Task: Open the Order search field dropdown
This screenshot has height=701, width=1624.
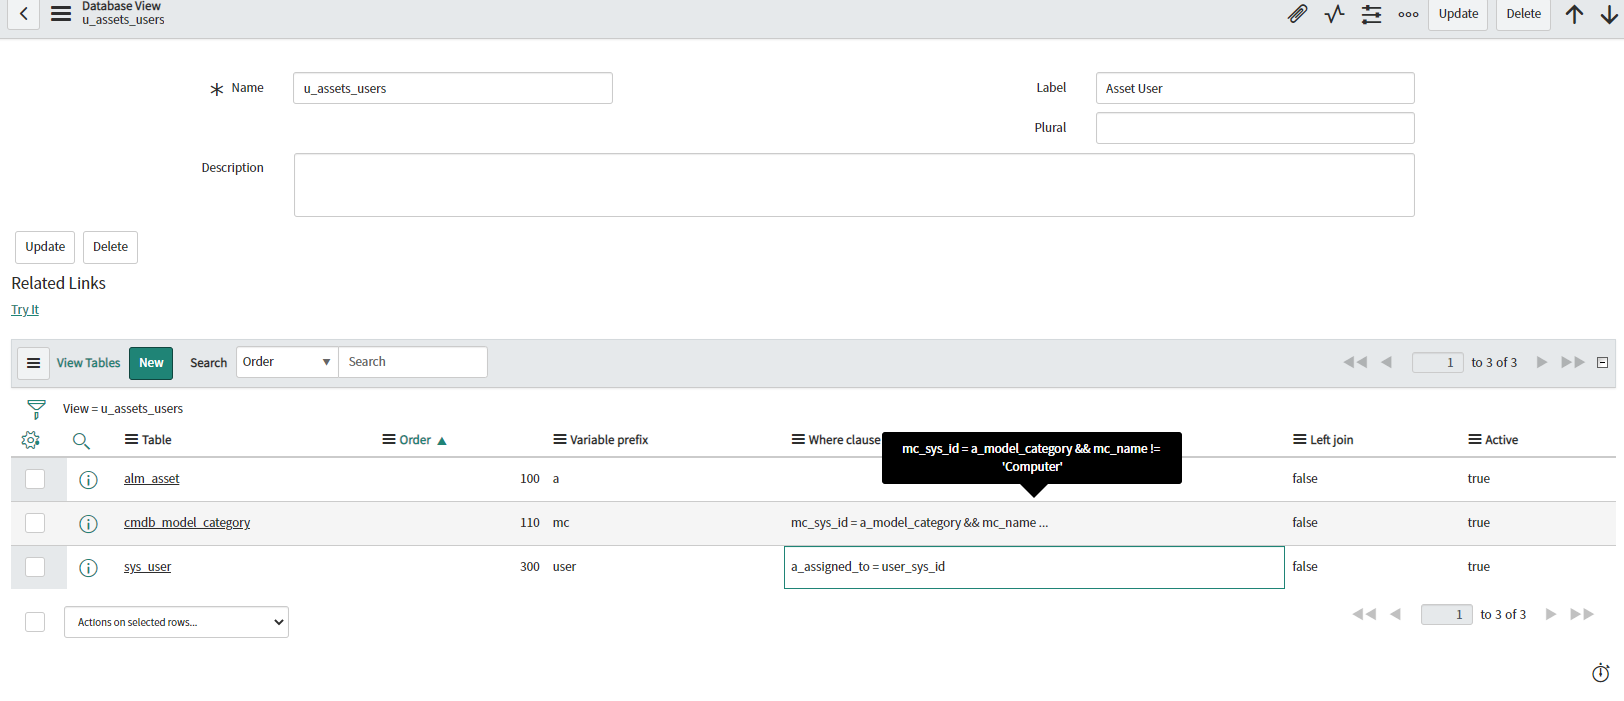Action: click(287, 362)
